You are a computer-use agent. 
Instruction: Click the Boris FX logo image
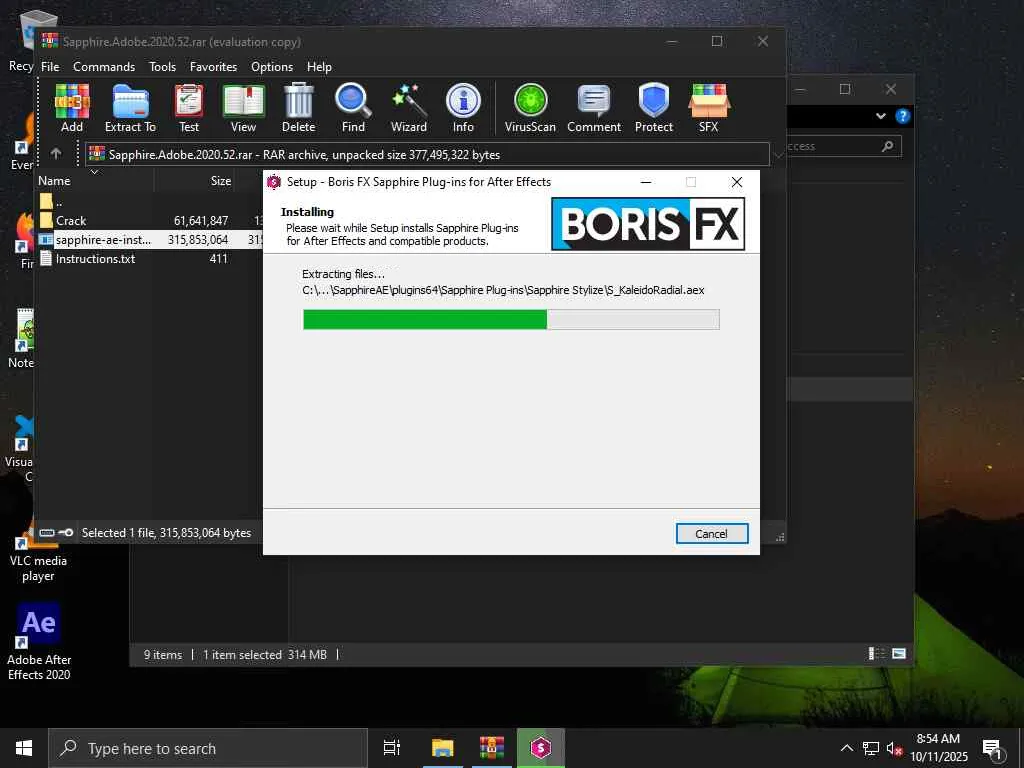pyautogui.click(x=648, y=224)
